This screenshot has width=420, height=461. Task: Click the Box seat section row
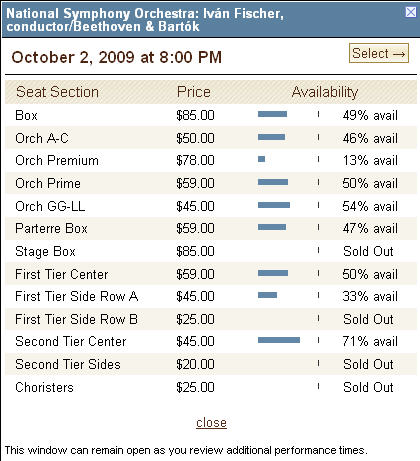point(211,115)
